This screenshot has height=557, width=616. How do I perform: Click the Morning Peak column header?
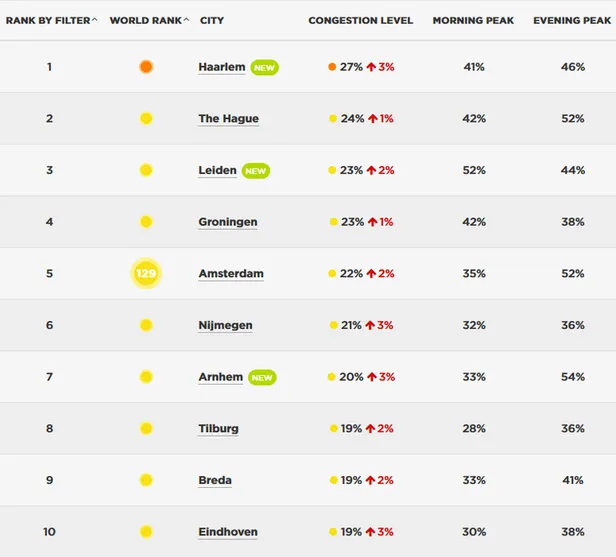tap(474, 21)
